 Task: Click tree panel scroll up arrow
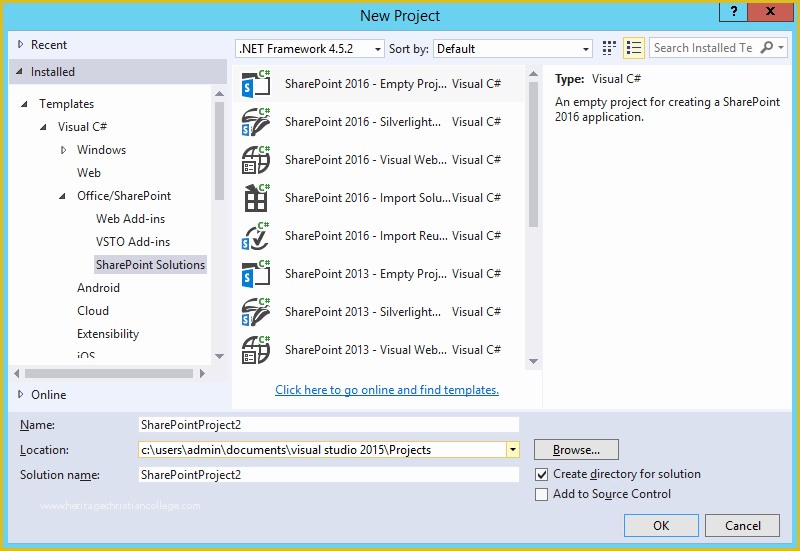point(219,93)
